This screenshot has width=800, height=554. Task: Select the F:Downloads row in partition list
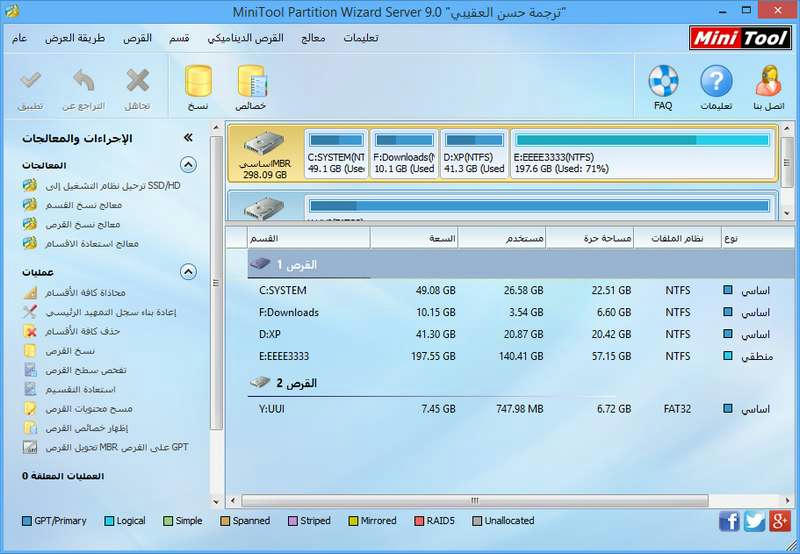[520, 313]
